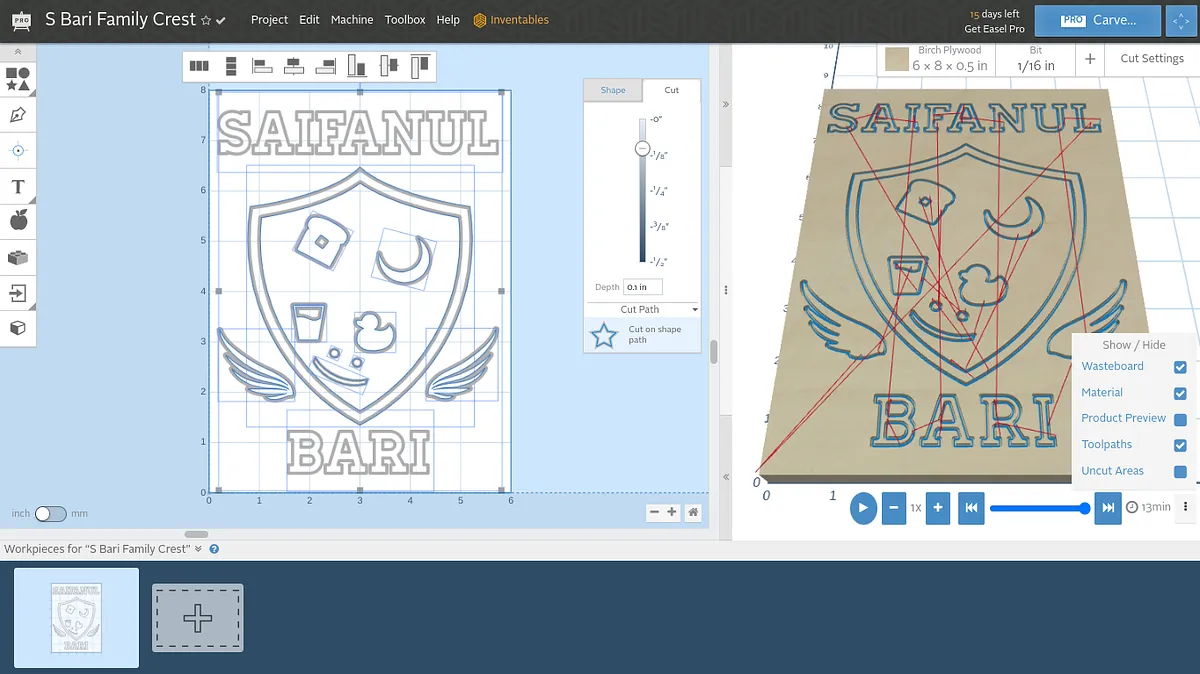Enable the Product Preview checkbox
Viewport: 1200px width, 674px height.
[1180, 419]
